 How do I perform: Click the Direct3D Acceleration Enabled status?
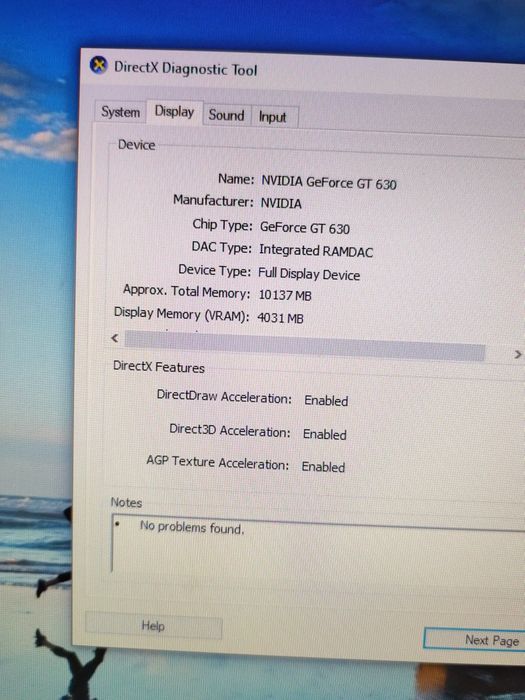click(x=325, y=434)
